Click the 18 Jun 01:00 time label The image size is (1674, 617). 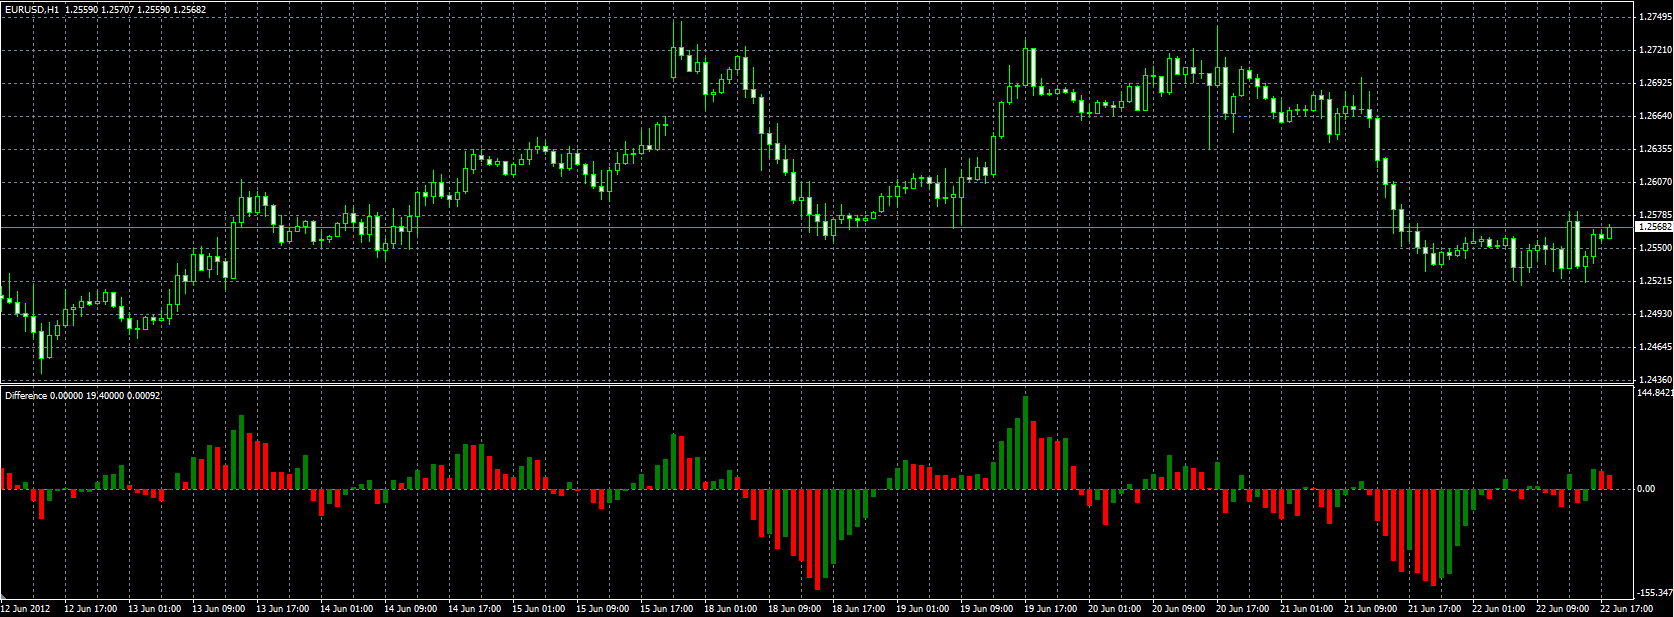tap(731, 609)
